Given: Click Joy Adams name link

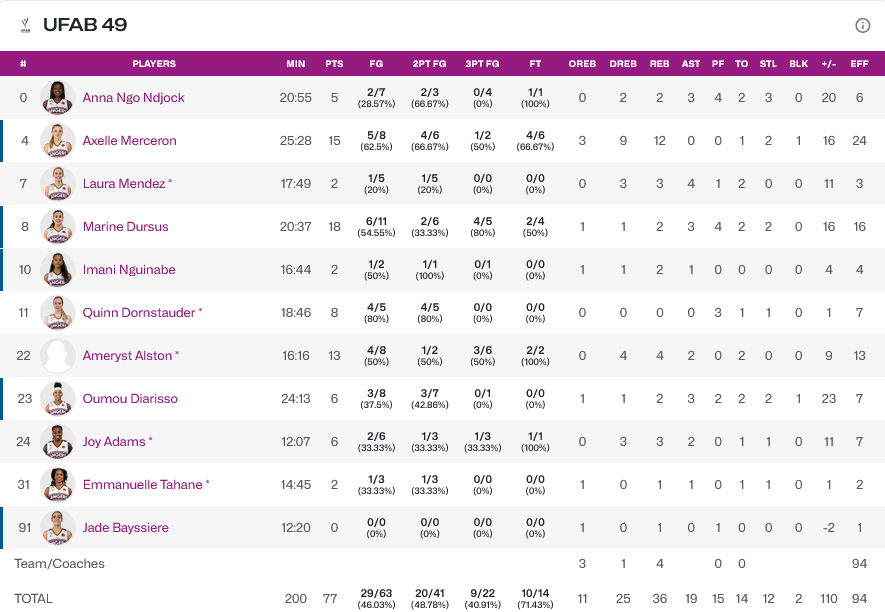Looking at the screenshot, I should (x=114, y=442).
